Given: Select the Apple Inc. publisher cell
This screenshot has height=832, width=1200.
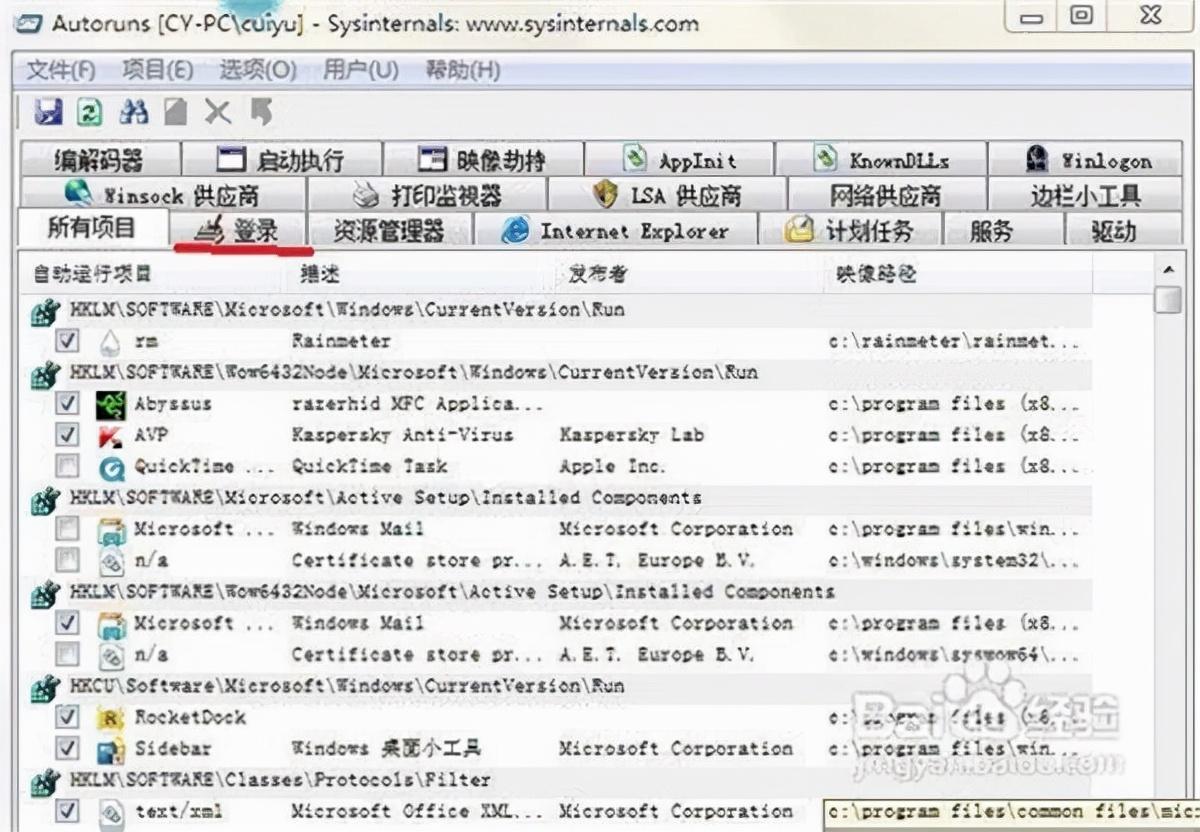Looking at the screenshot, I should pyautogui.click(x=612, y=466).
